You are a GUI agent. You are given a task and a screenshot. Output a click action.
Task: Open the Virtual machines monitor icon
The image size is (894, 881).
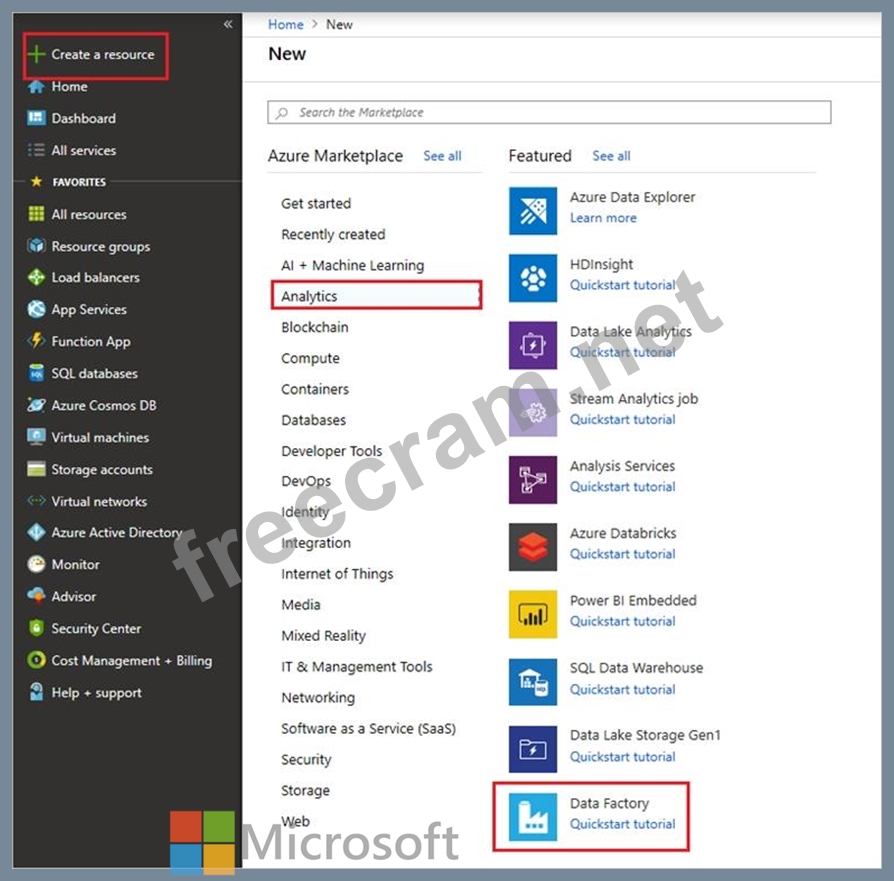tap(36, 437)
